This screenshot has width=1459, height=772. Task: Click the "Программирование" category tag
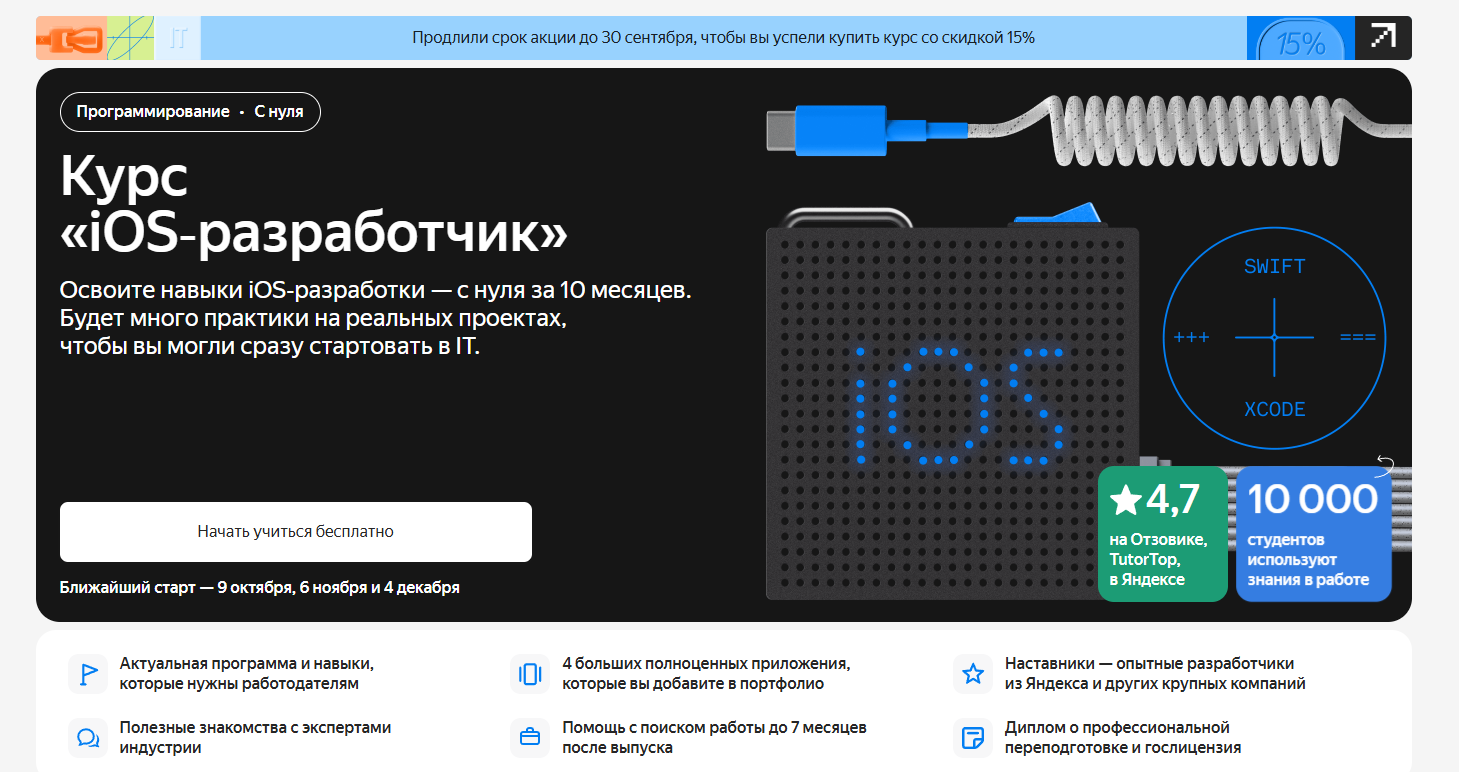153,112
